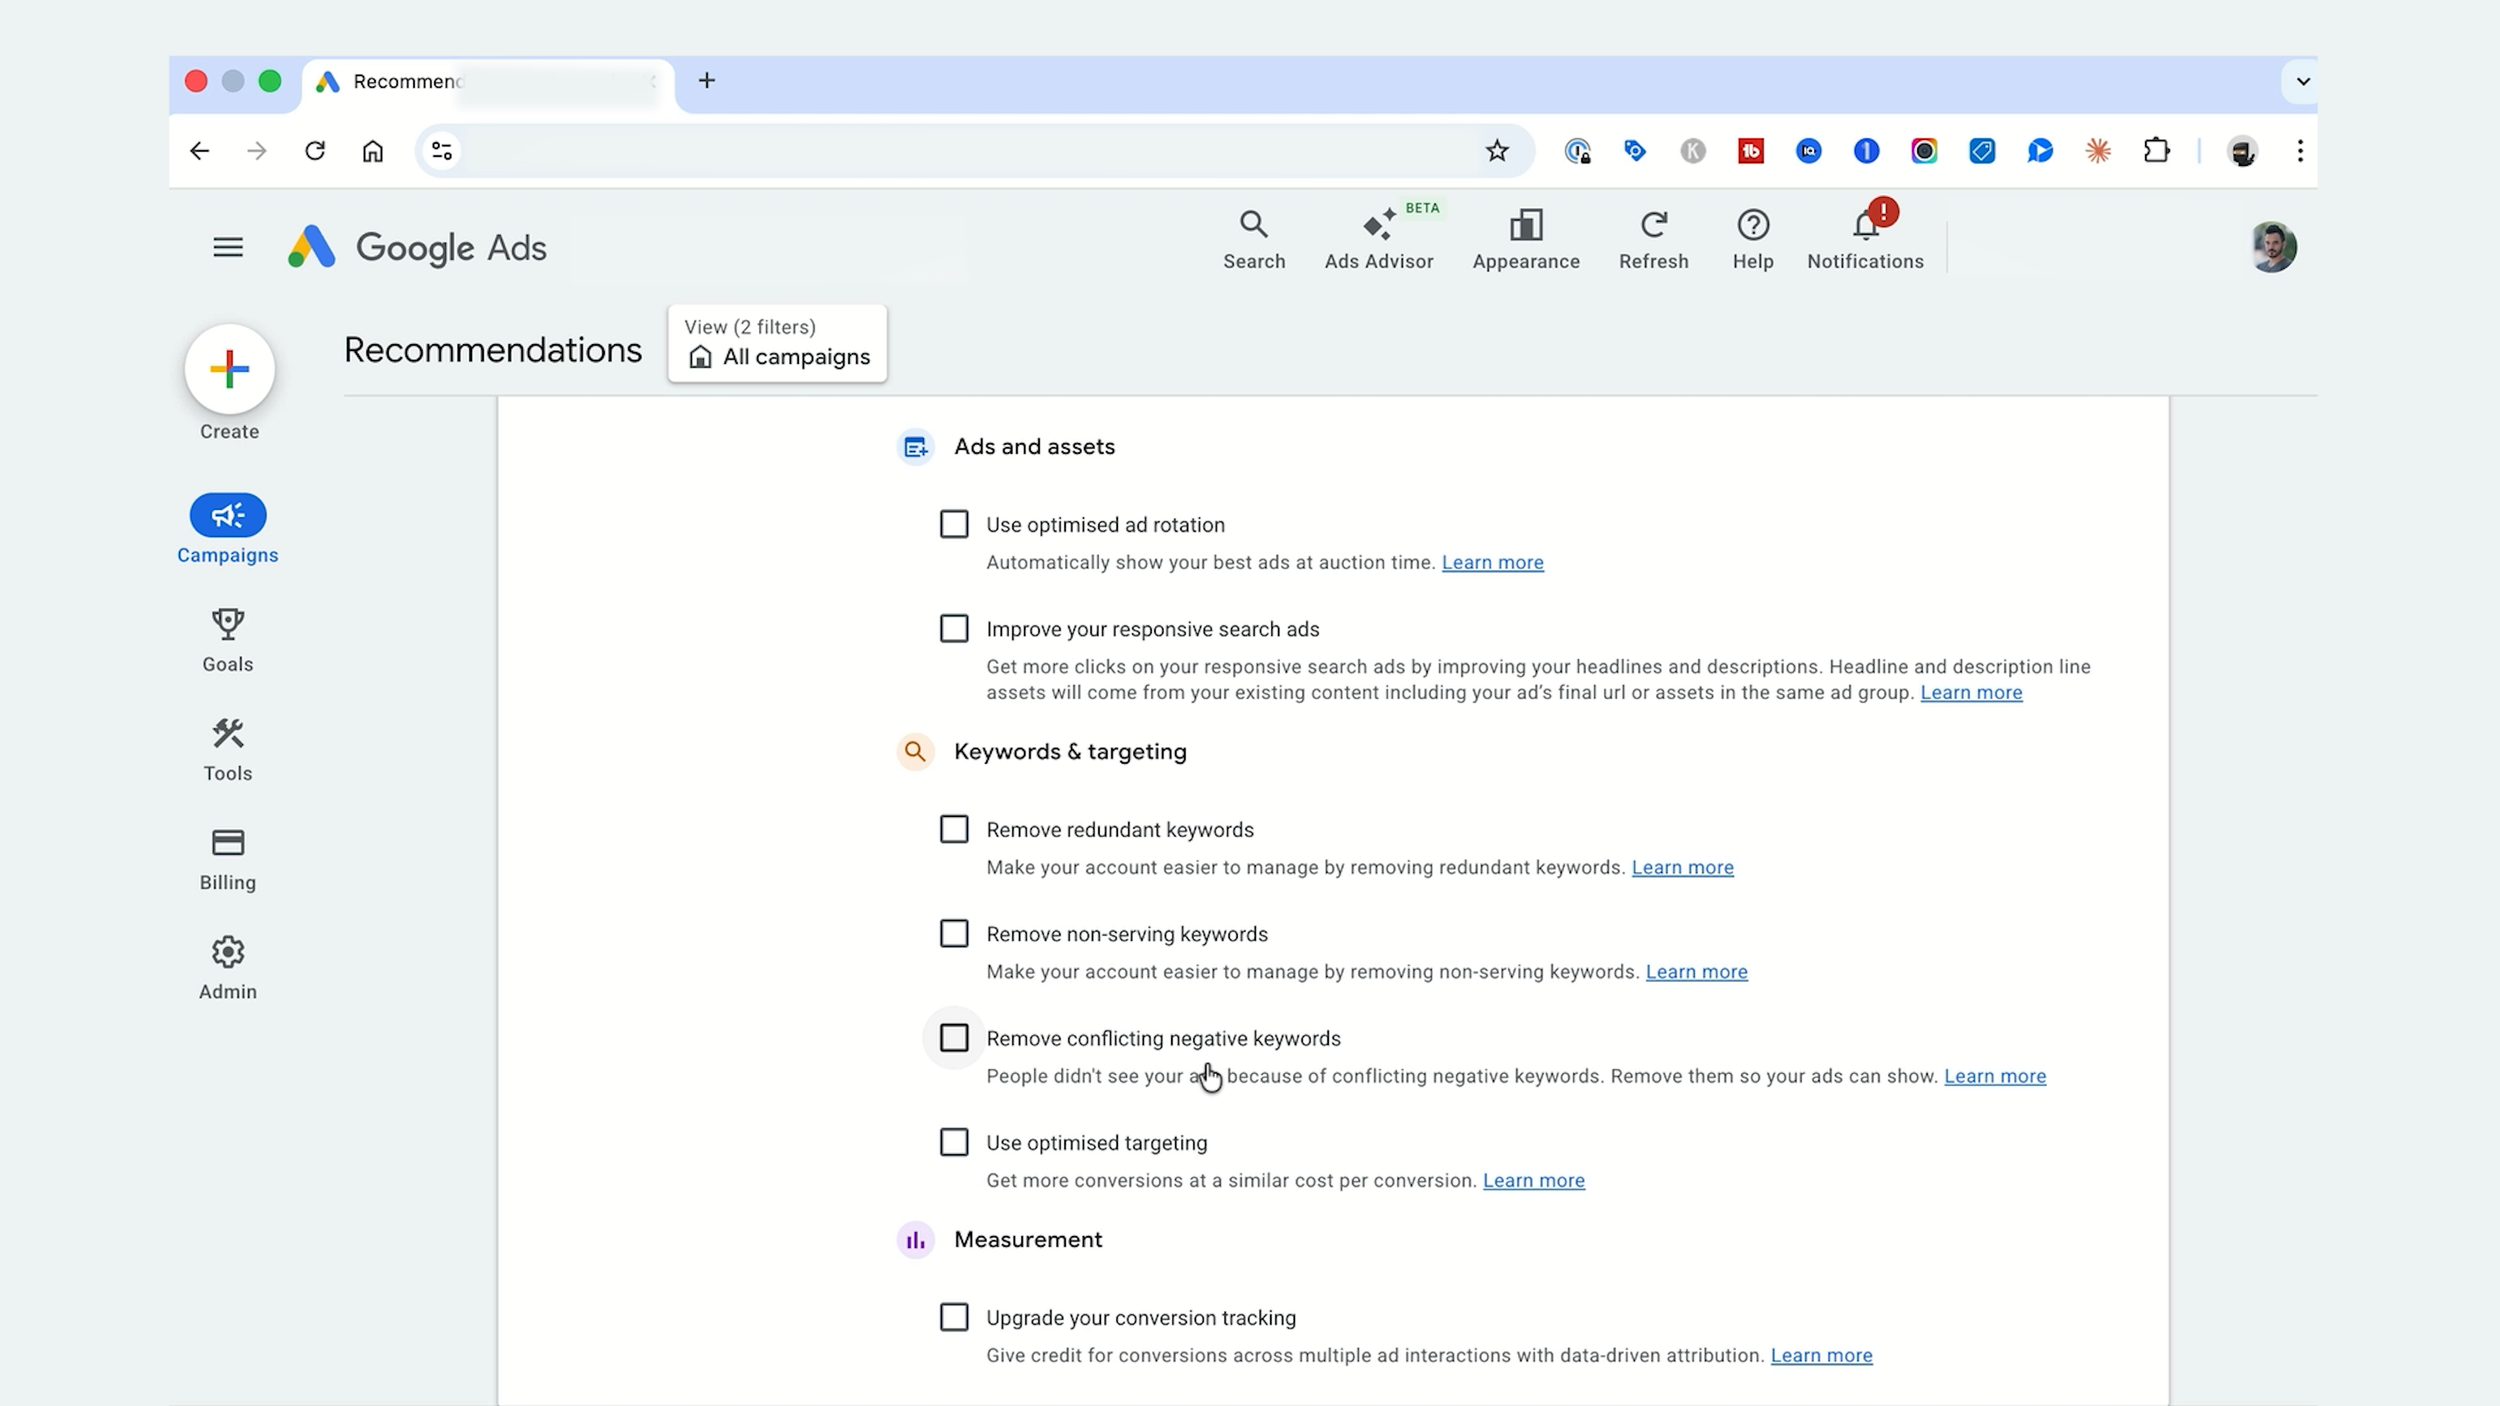Click the Keywords & targeting magnifier icon

click(x=915, y=751)
